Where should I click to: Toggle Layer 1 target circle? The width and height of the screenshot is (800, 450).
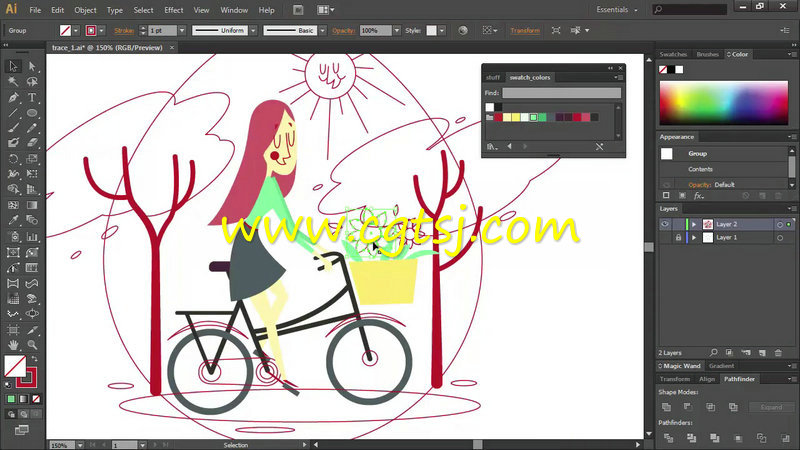coord(780,238)
